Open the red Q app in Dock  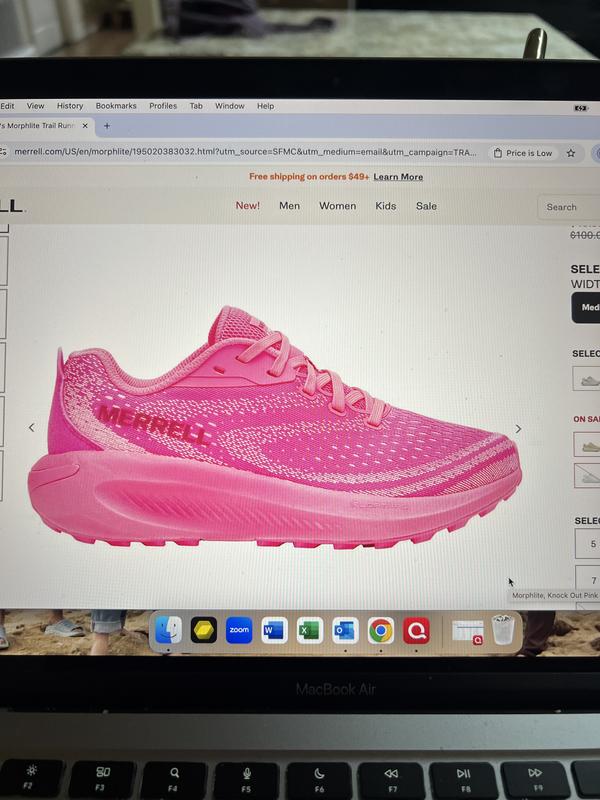416,630
